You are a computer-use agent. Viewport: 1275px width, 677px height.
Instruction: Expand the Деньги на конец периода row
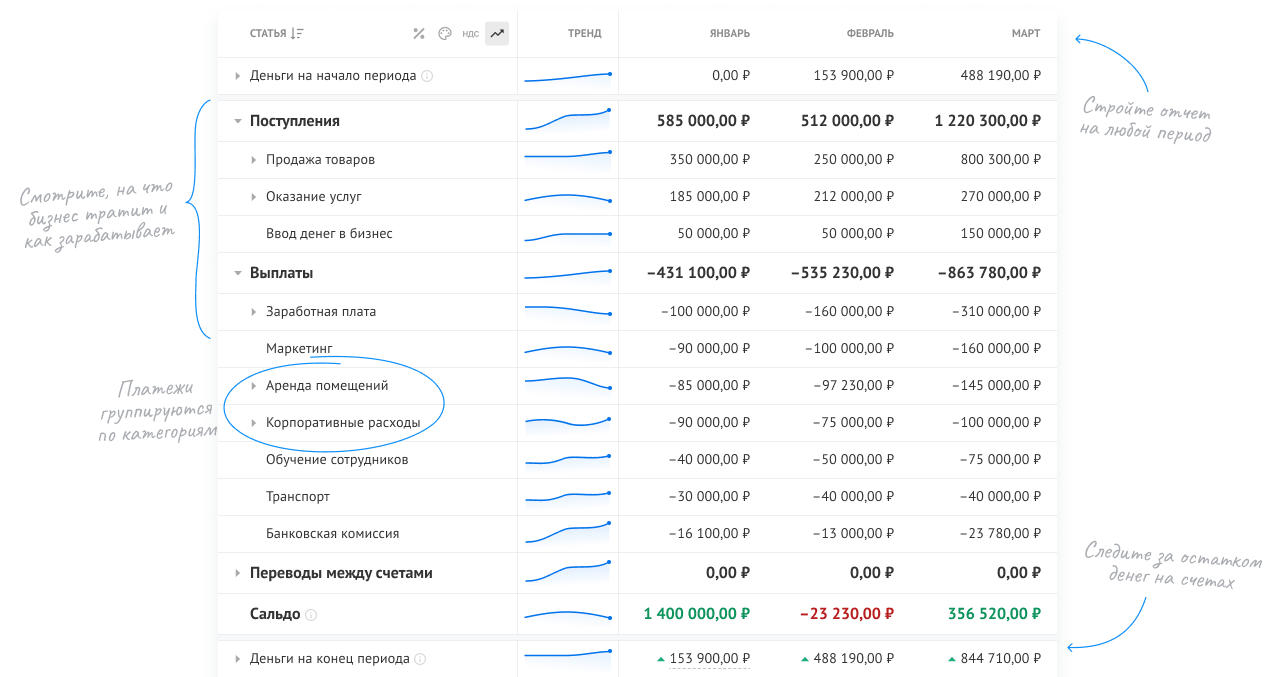tap(238, 659)
